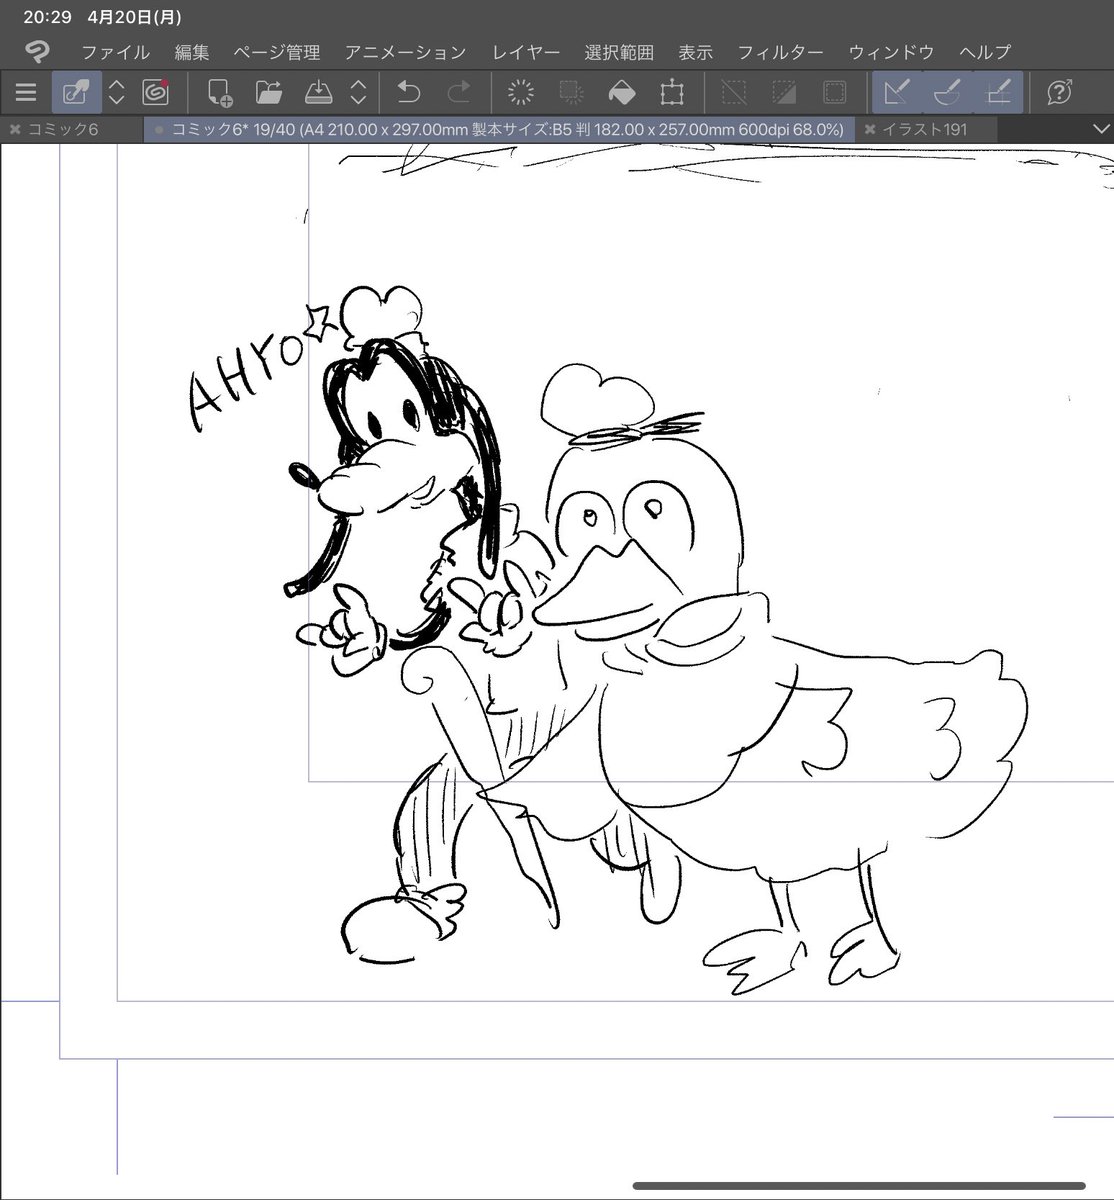
Task: Show selection border icon
Action: tap(834, 93)
